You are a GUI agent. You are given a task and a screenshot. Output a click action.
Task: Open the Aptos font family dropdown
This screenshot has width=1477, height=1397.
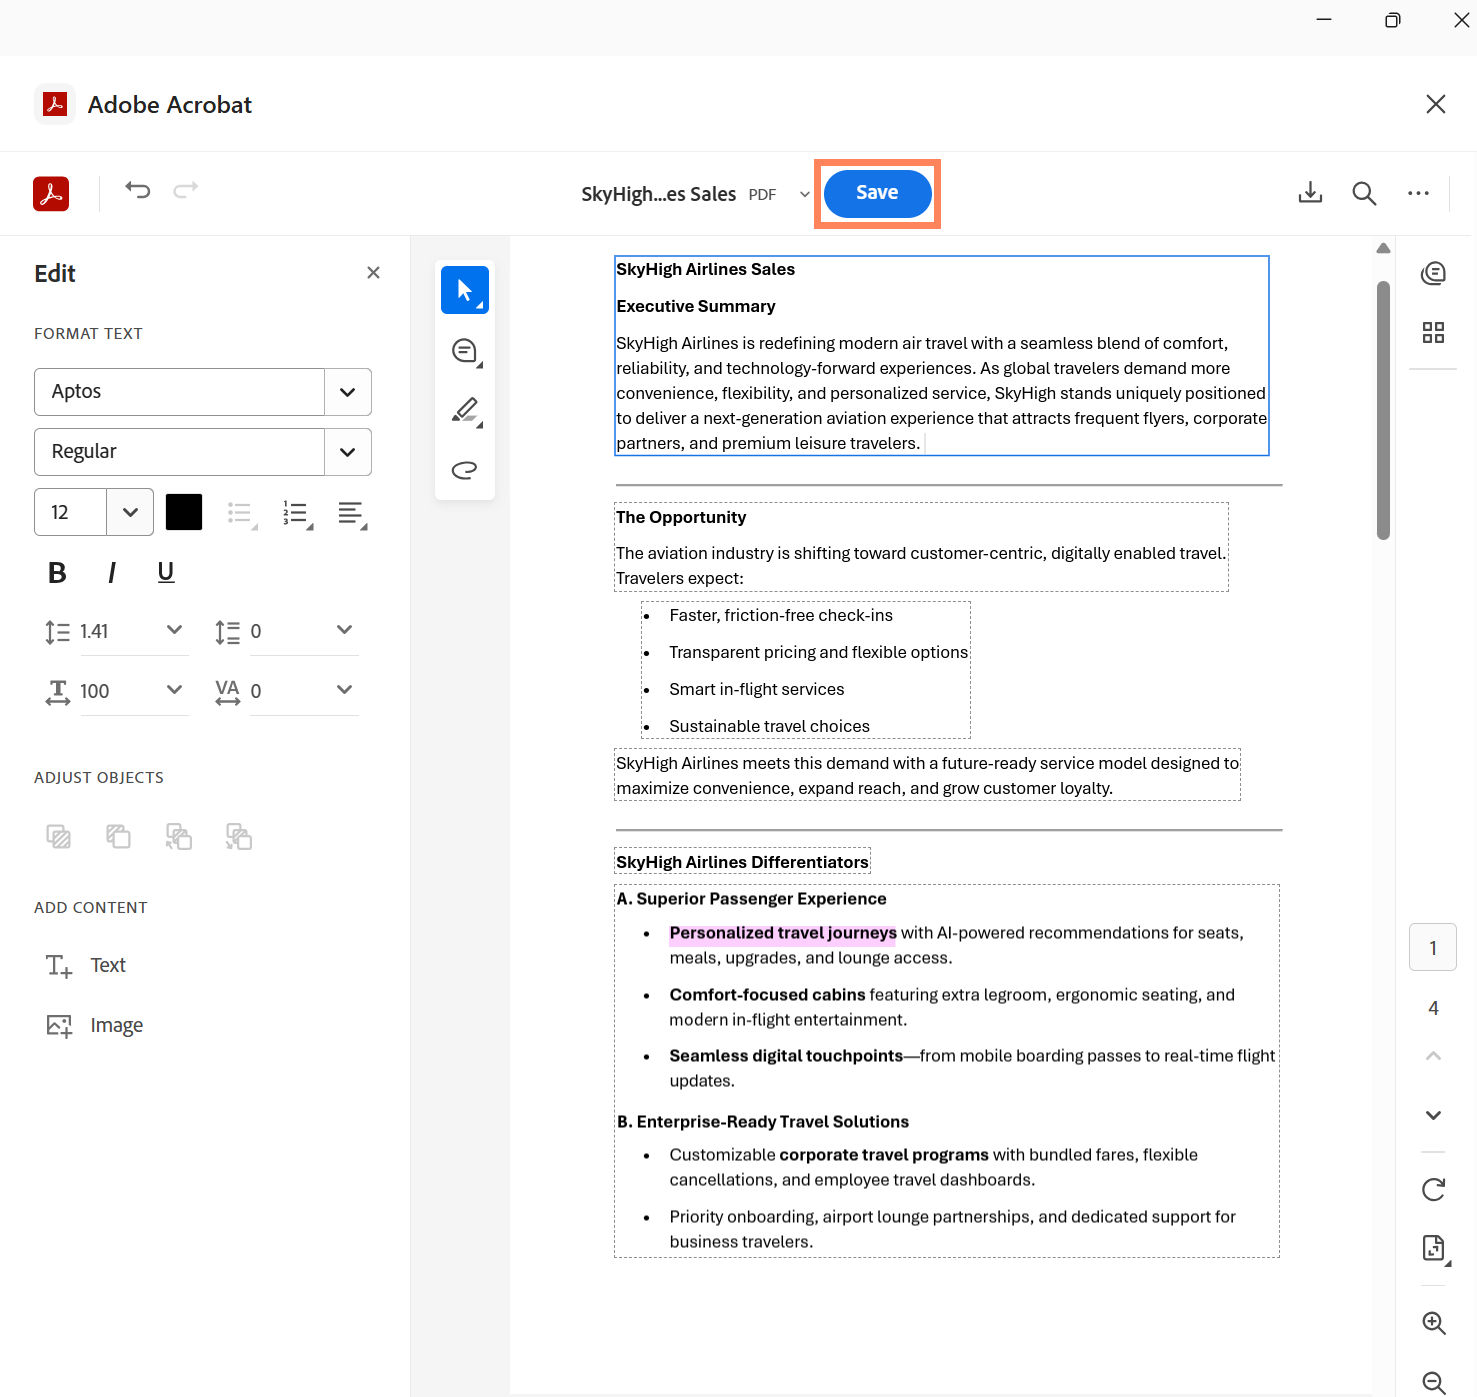(347, 392)
